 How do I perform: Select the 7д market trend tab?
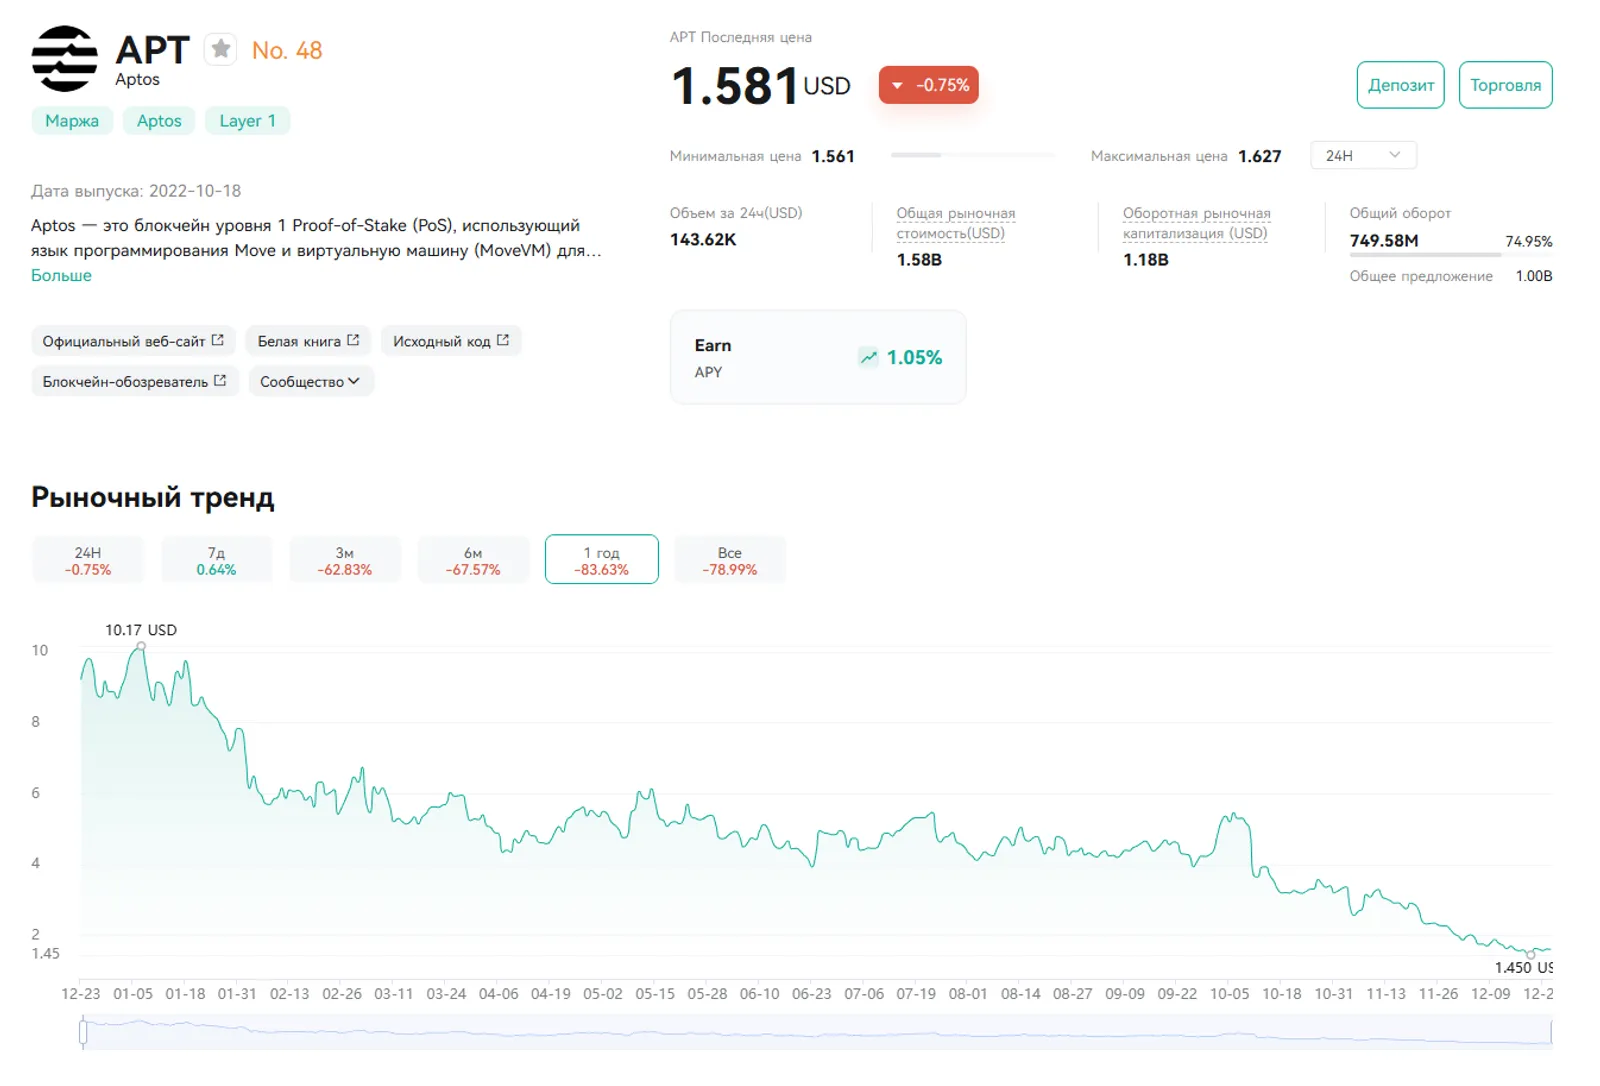click(216, 560)
